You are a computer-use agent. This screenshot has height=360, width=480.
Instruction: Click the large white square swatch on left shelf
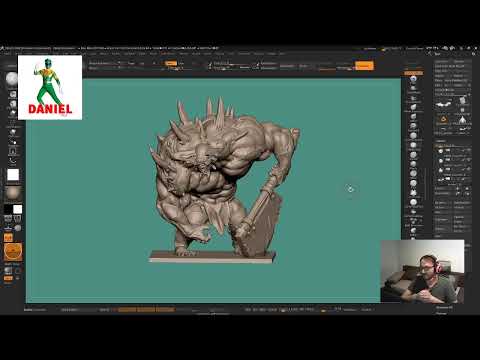[13, 175]
